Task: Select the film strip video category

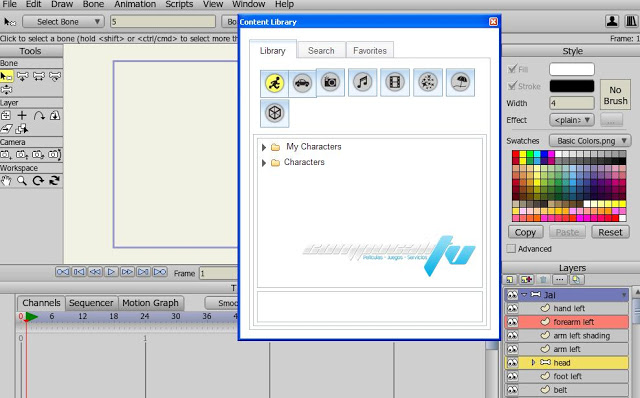Action: [395, 82]
